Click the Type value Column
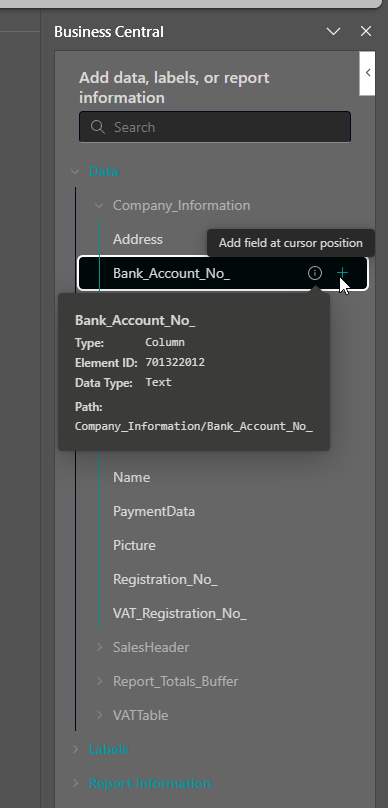This screenshot has width=388, height=808. [165, 342]
